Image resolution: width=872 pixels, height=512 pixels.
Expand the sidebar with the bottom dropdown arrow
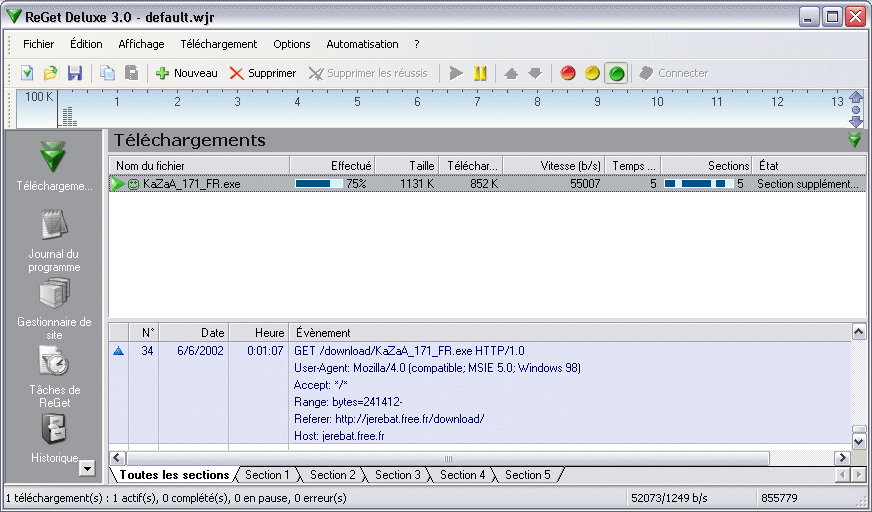tap(87, 468)
